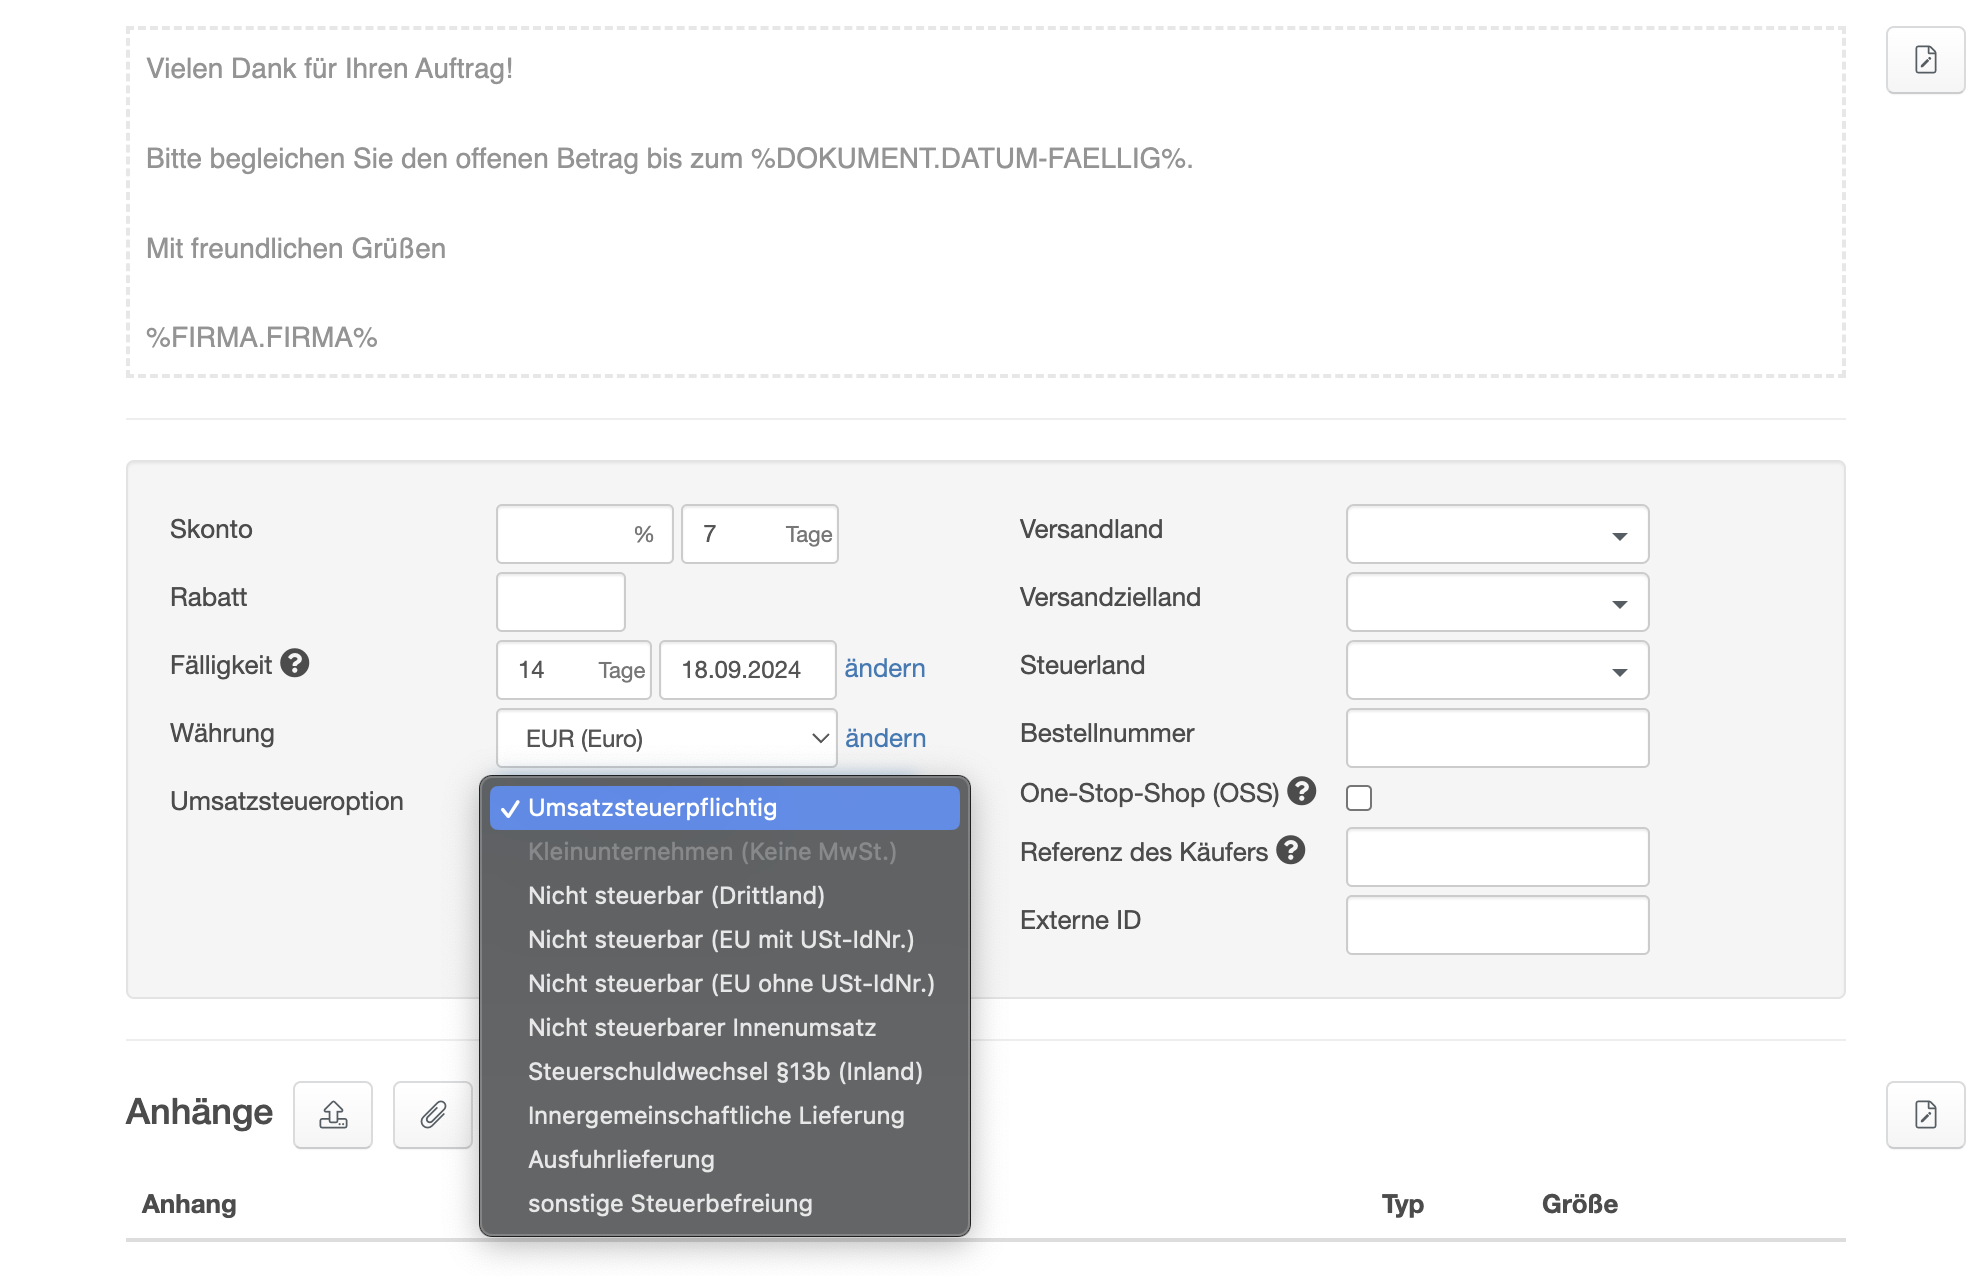
Task: Click the text template icon beside closing text
Action: (x=1925, y=60)
